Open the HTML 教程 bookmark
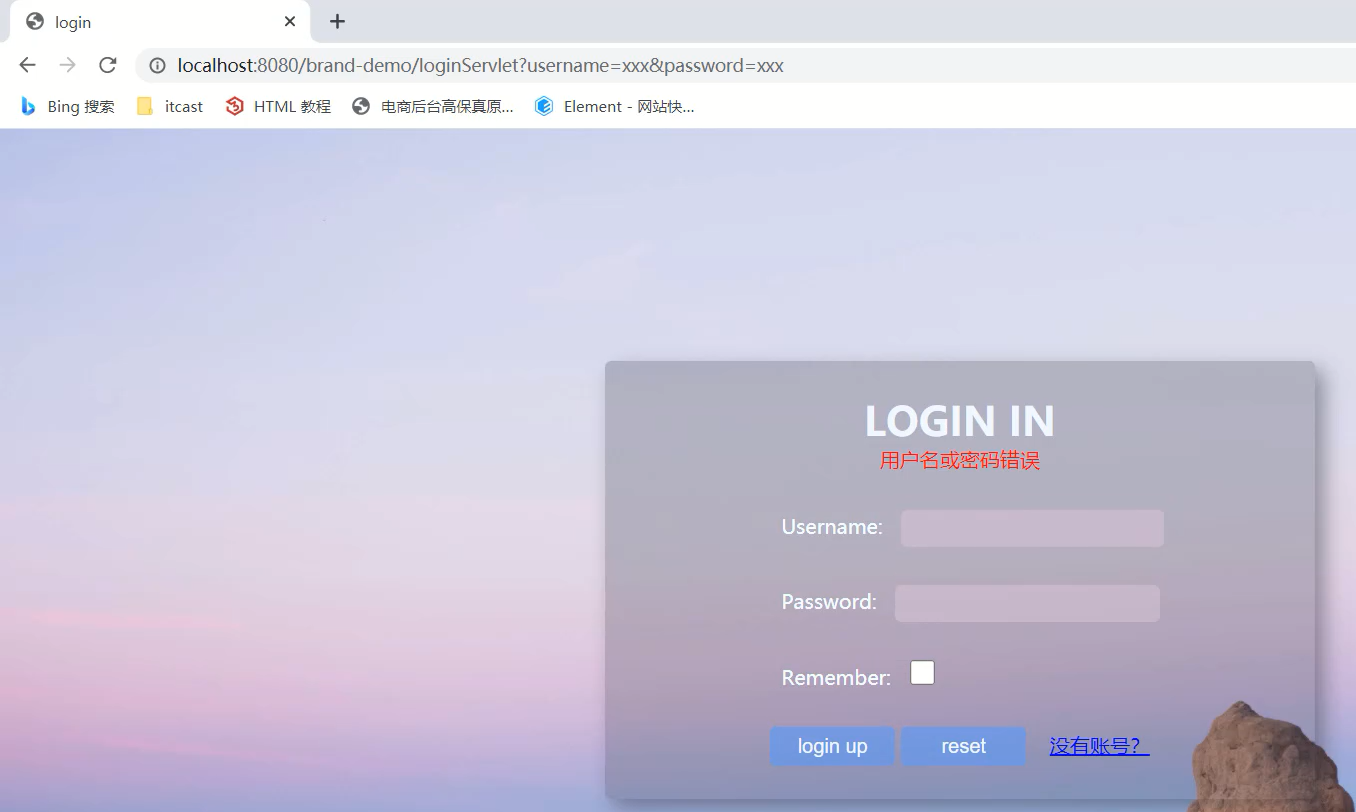This screenshot has width=1356, height=812. 278,106
